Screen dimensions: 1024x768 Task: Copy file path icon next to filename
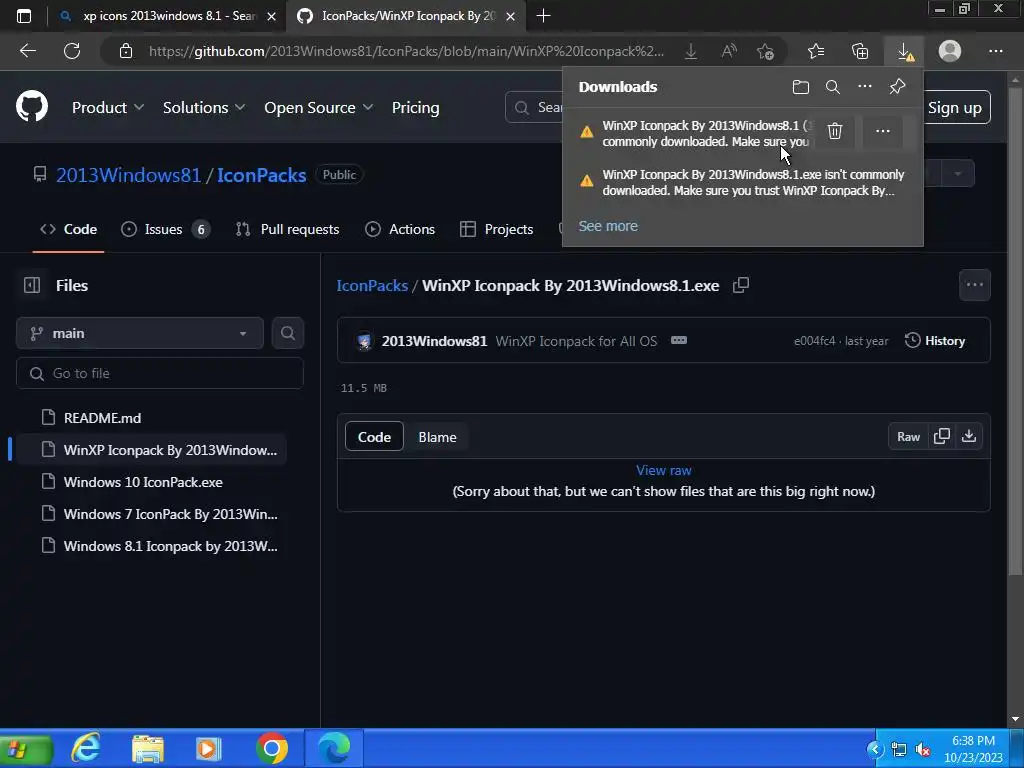(741, 285)
